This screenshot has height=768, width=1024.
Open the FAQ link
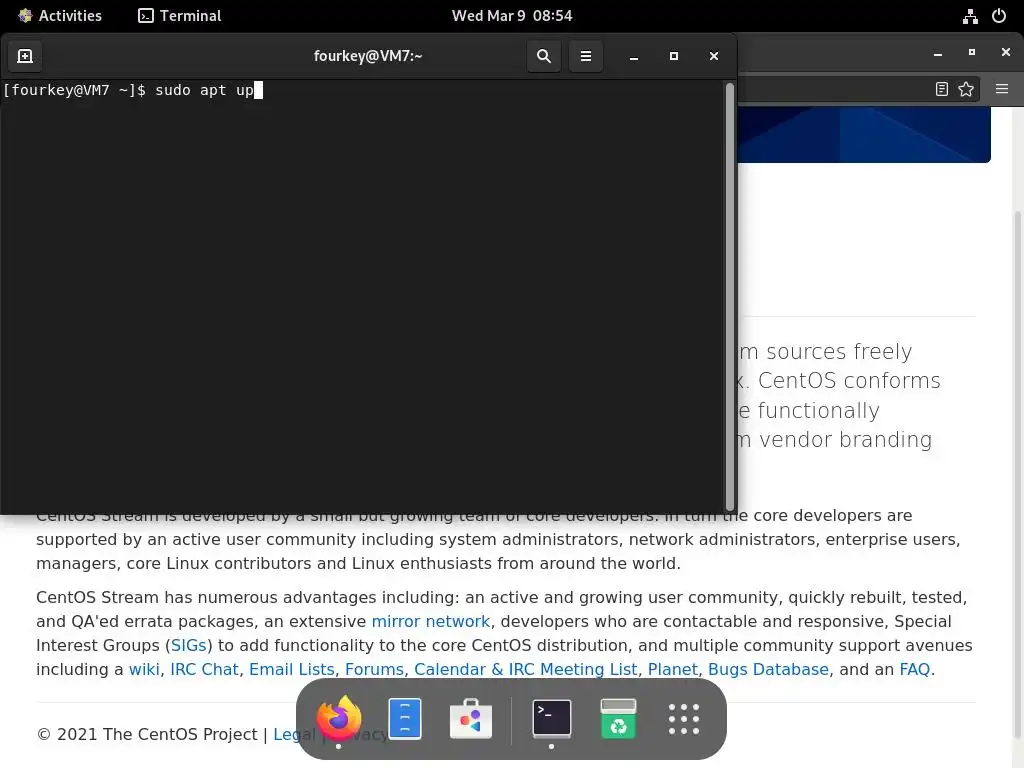coord(915,669)
